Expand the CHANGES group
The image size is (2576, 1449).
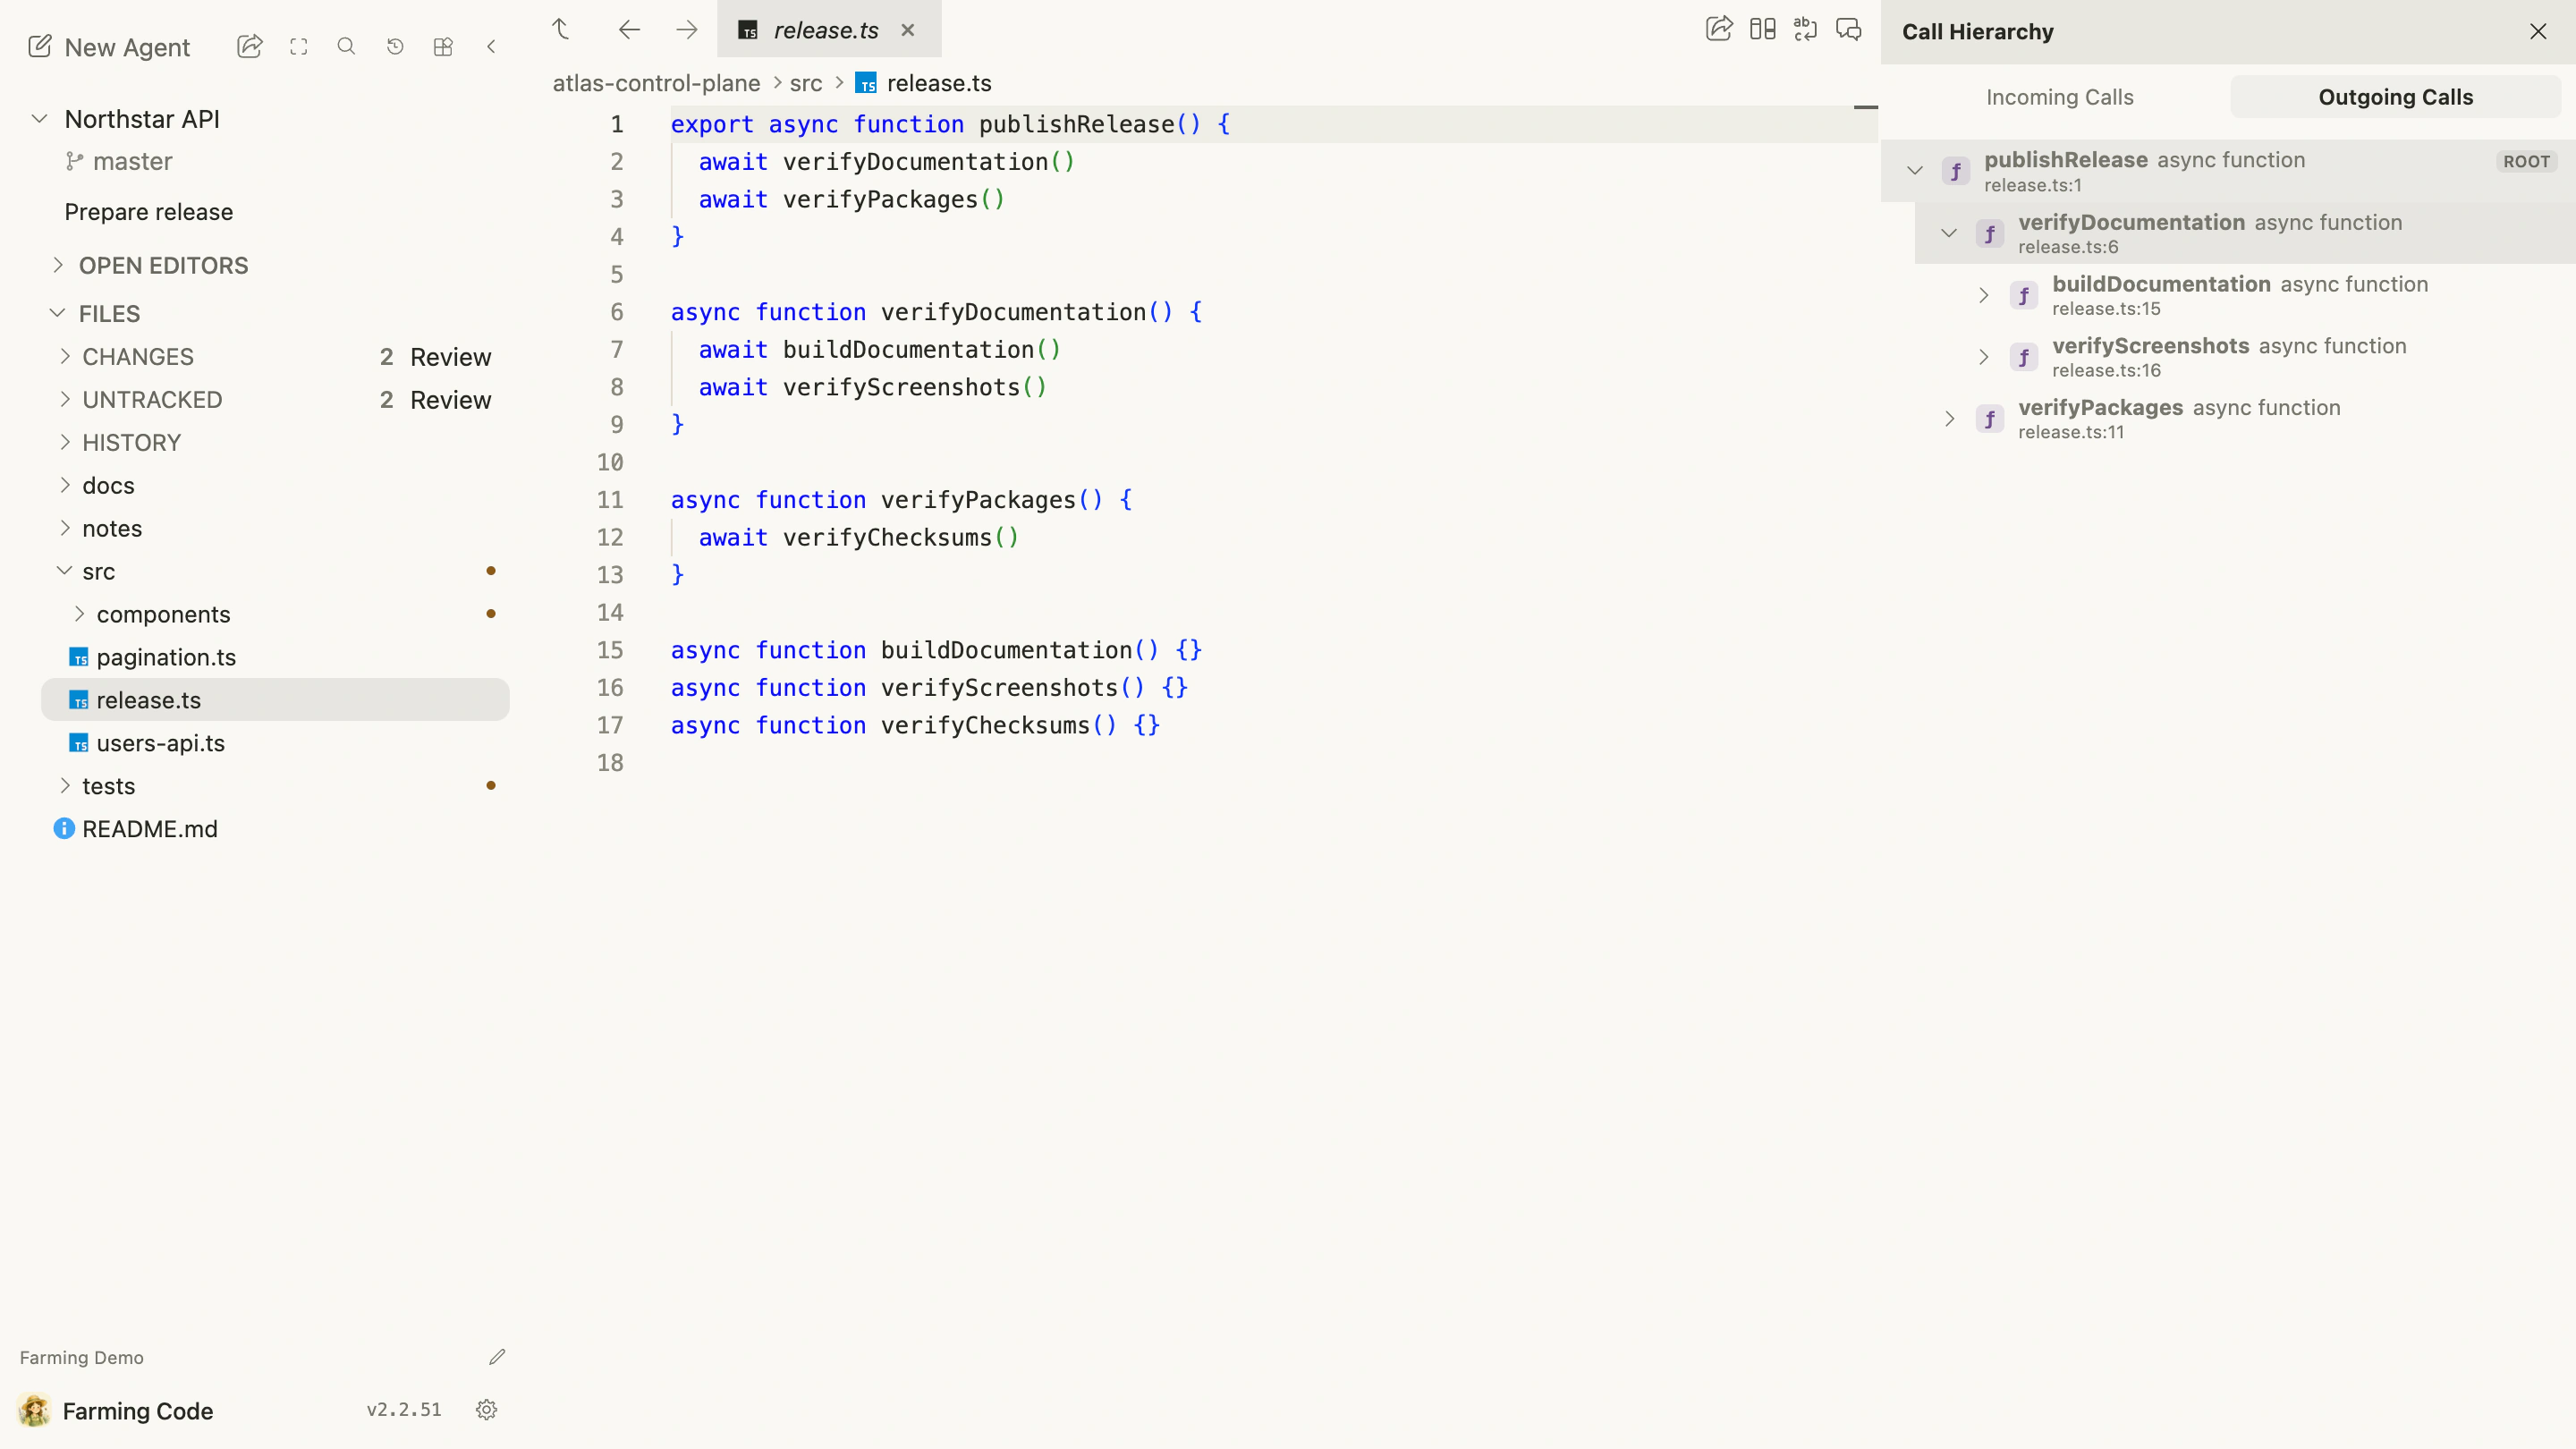(x=65, y=356)
